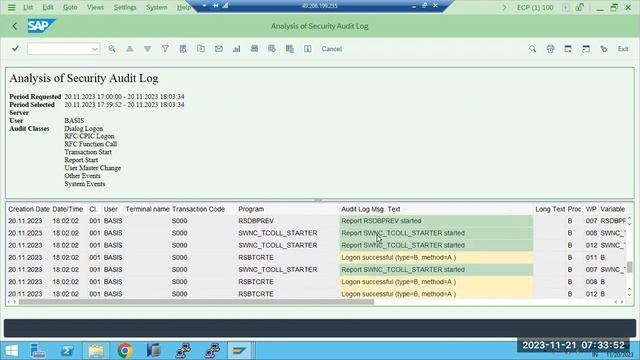This screenshot has height=360, width=640.
Task: Select the 'Report RSDBPREV started' message cell
Action: 436,221
